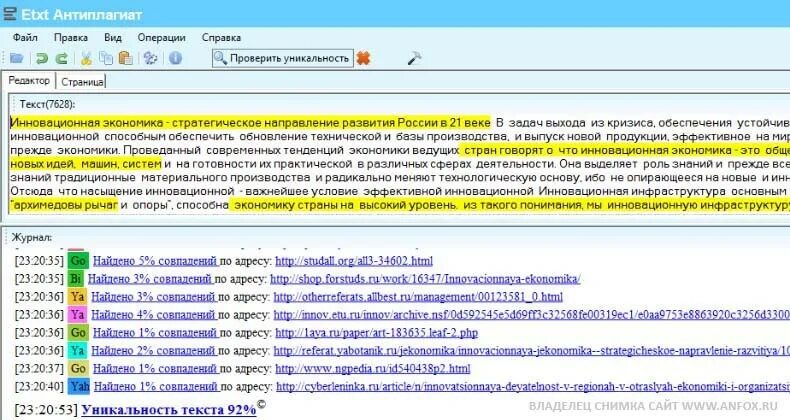Cut selected text with scissors icon
Viewport: 790px width, 420px height.
tap(87, 58)
